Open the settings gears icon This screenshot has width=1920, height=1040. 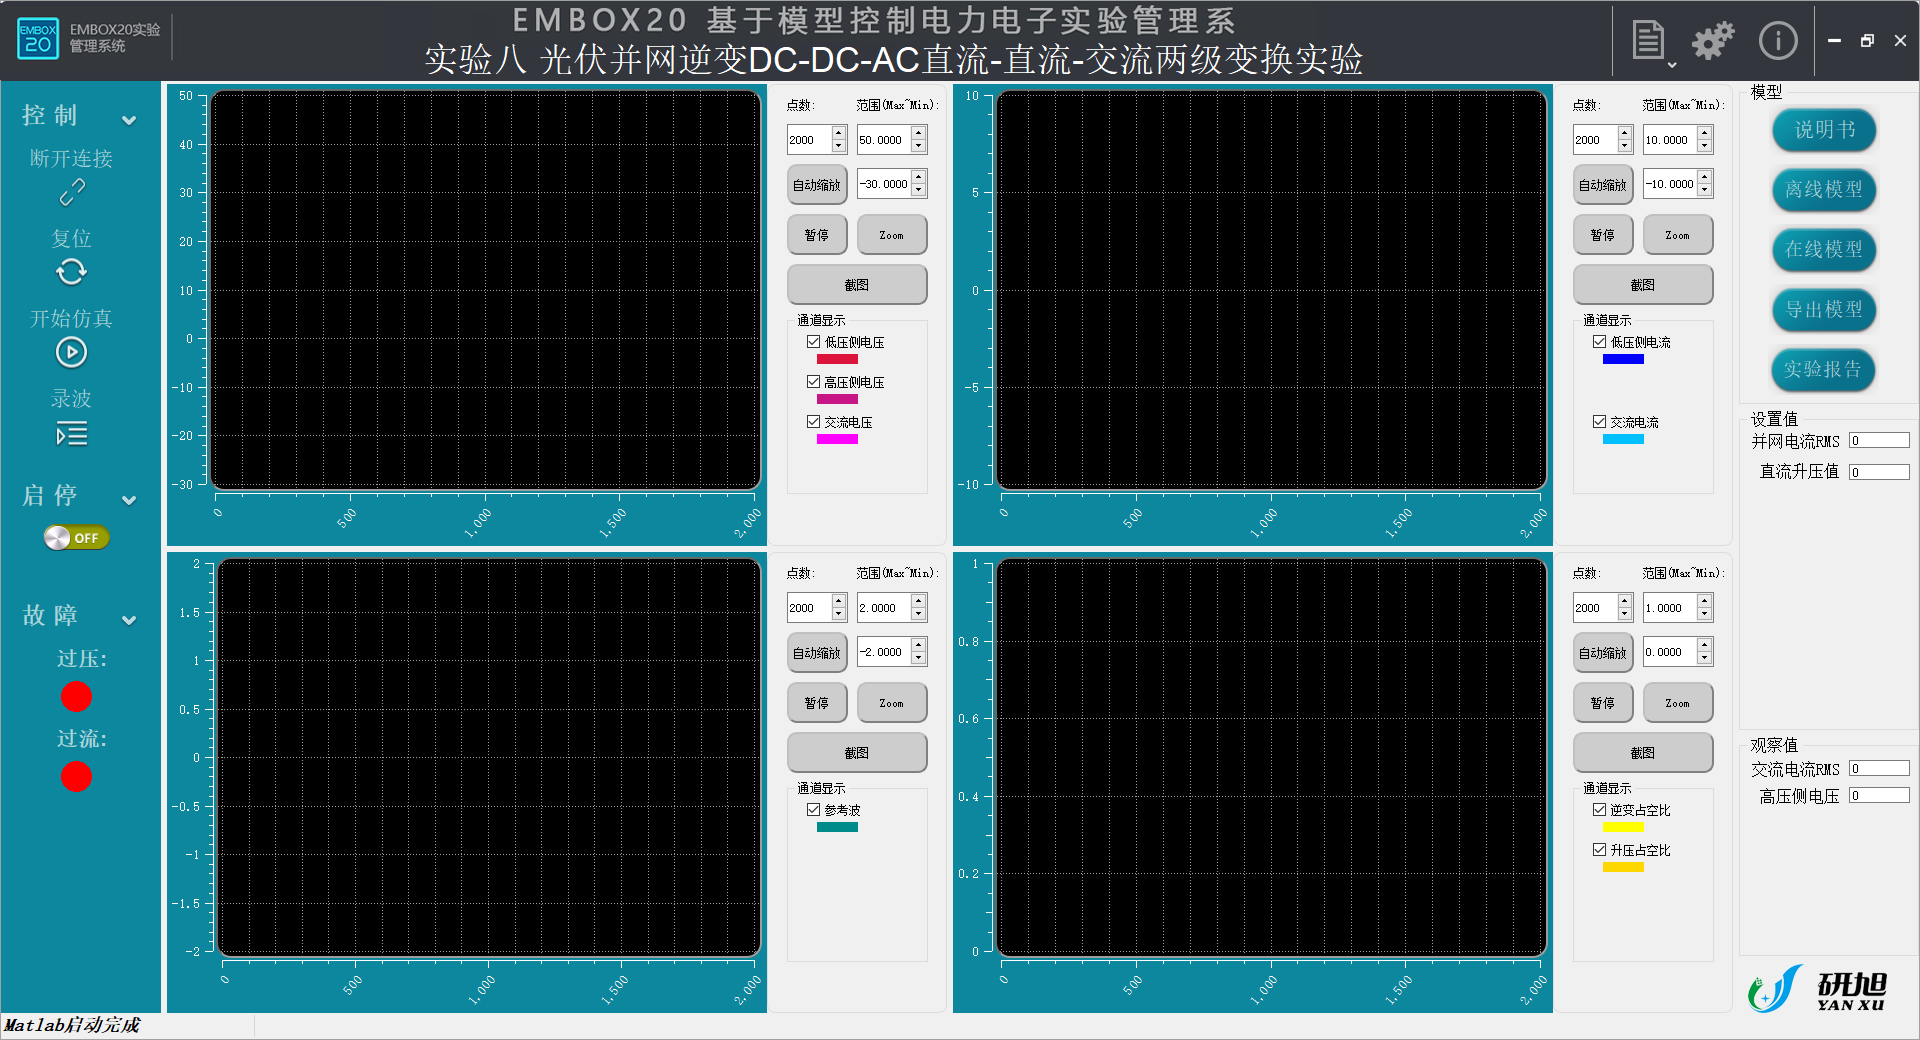pyautogui.click(x=1712, y=41)
